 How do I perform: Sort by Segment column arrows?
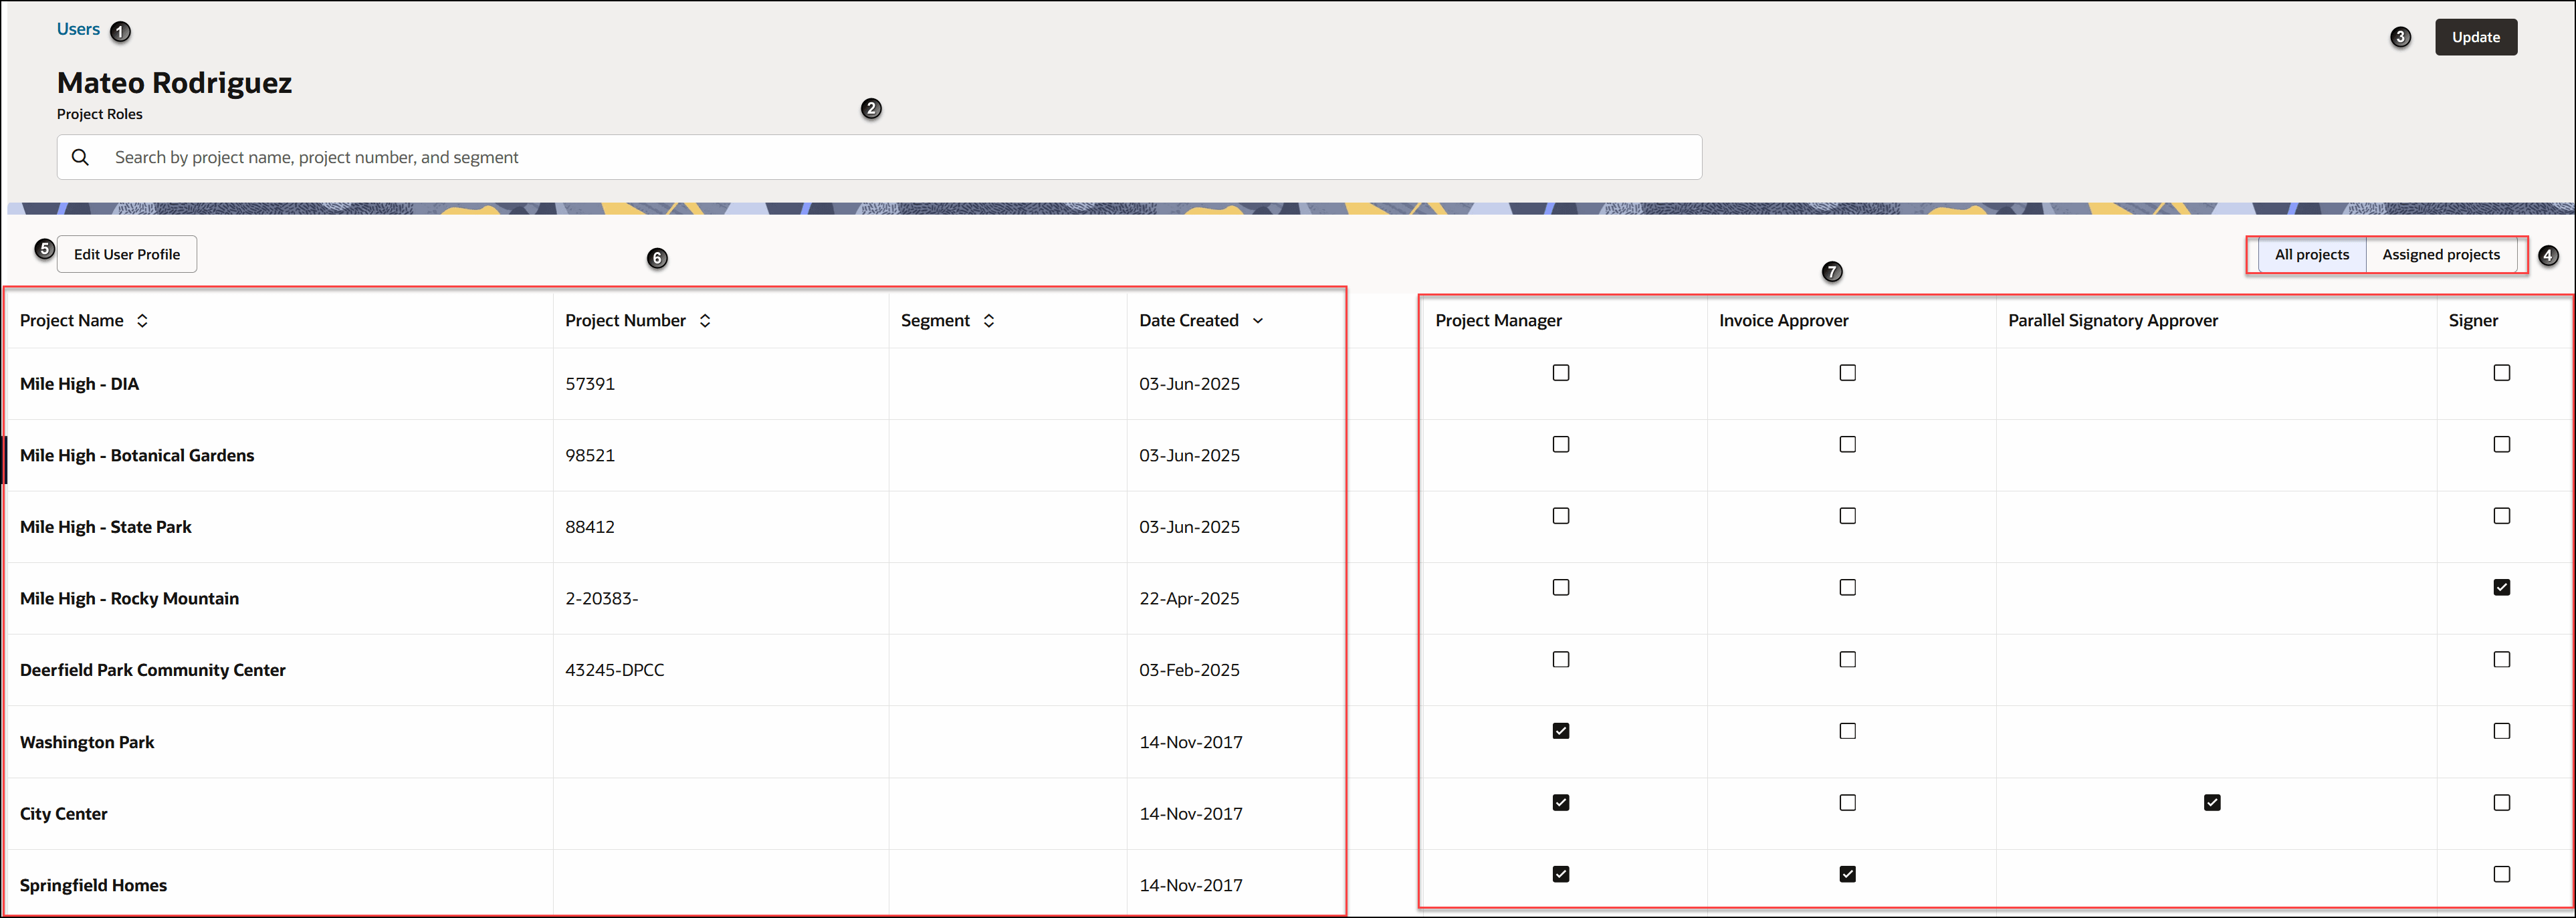[989, 320]
